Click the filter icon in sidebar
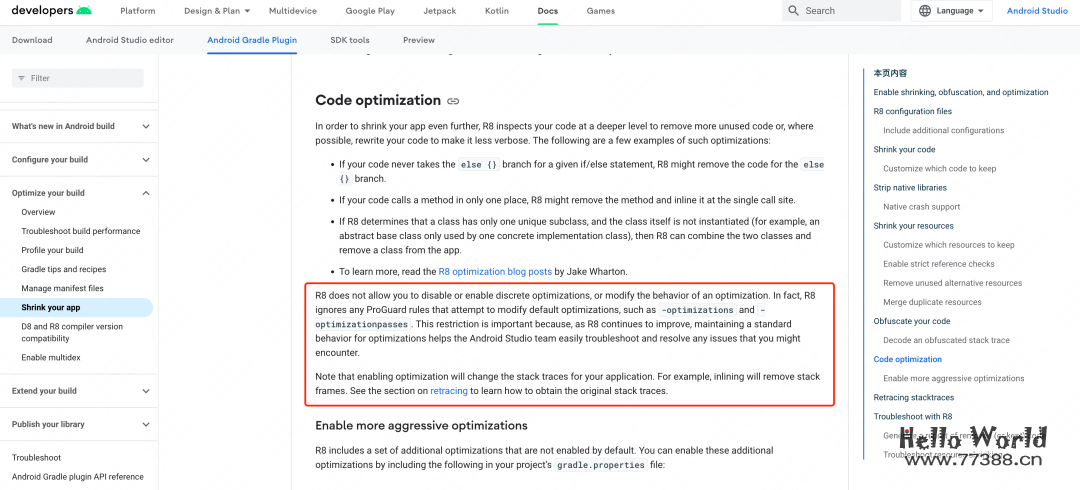Viewport: 1080px width, 490px height. click(x=20, y=78)
